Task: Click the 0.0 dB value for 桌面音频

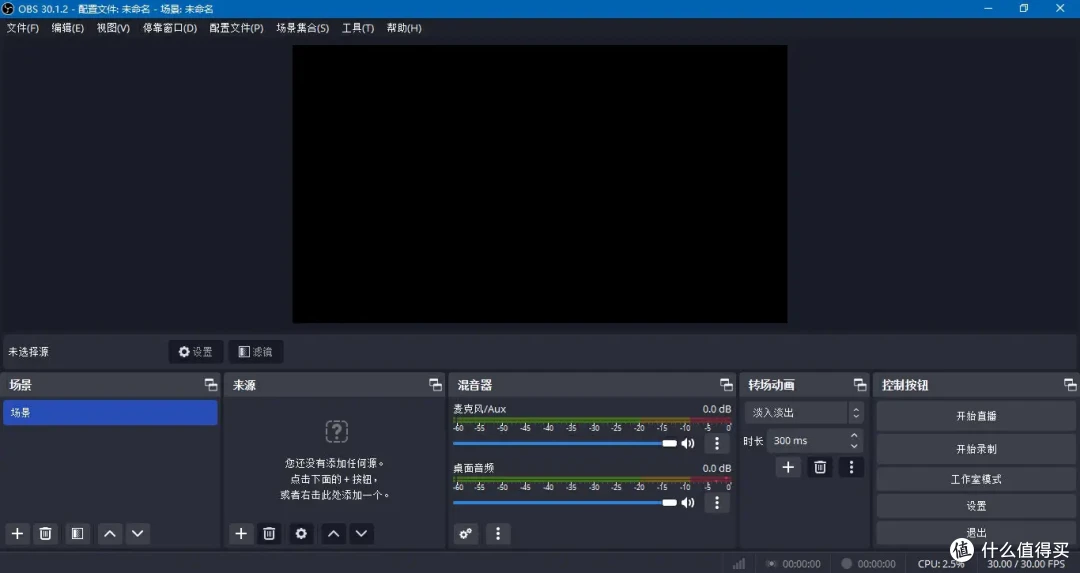Action: (717, 468)
